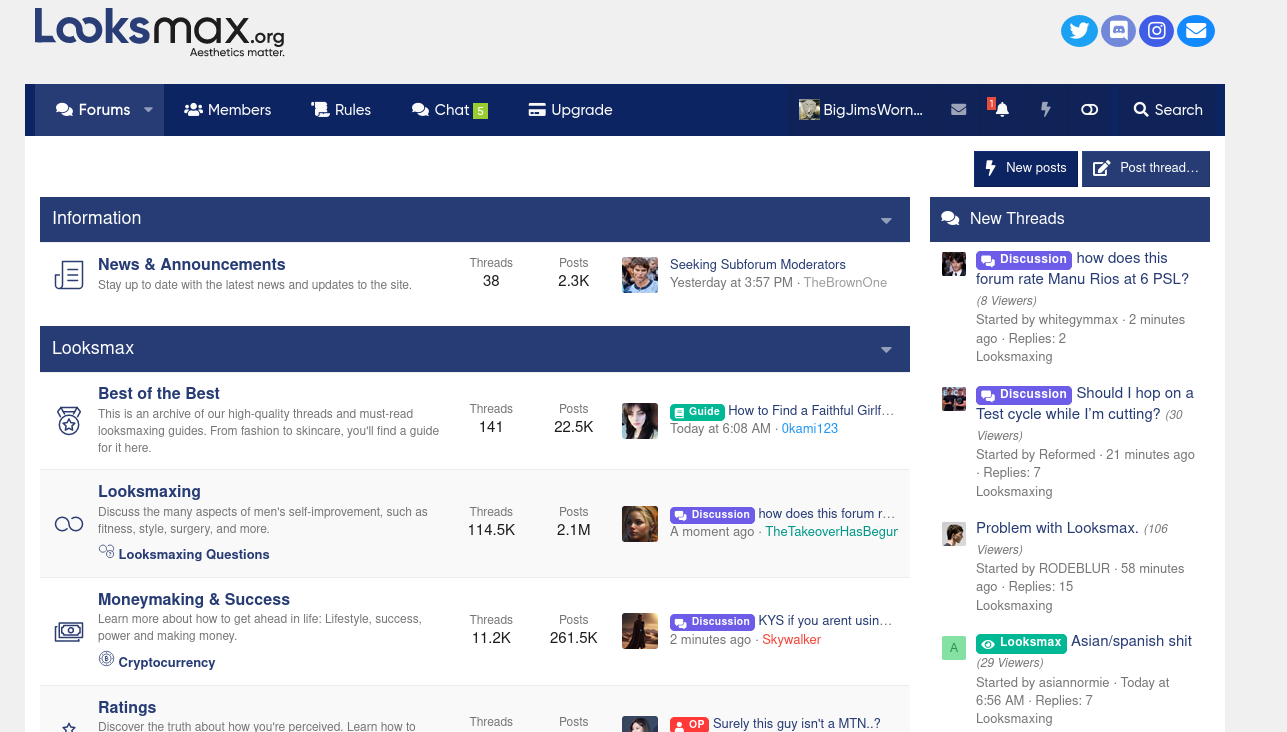The height and width of the screenshot is (732, 1287).
Task: Expand the Forums dropdown arrow
Action: [x=148, y=110]
